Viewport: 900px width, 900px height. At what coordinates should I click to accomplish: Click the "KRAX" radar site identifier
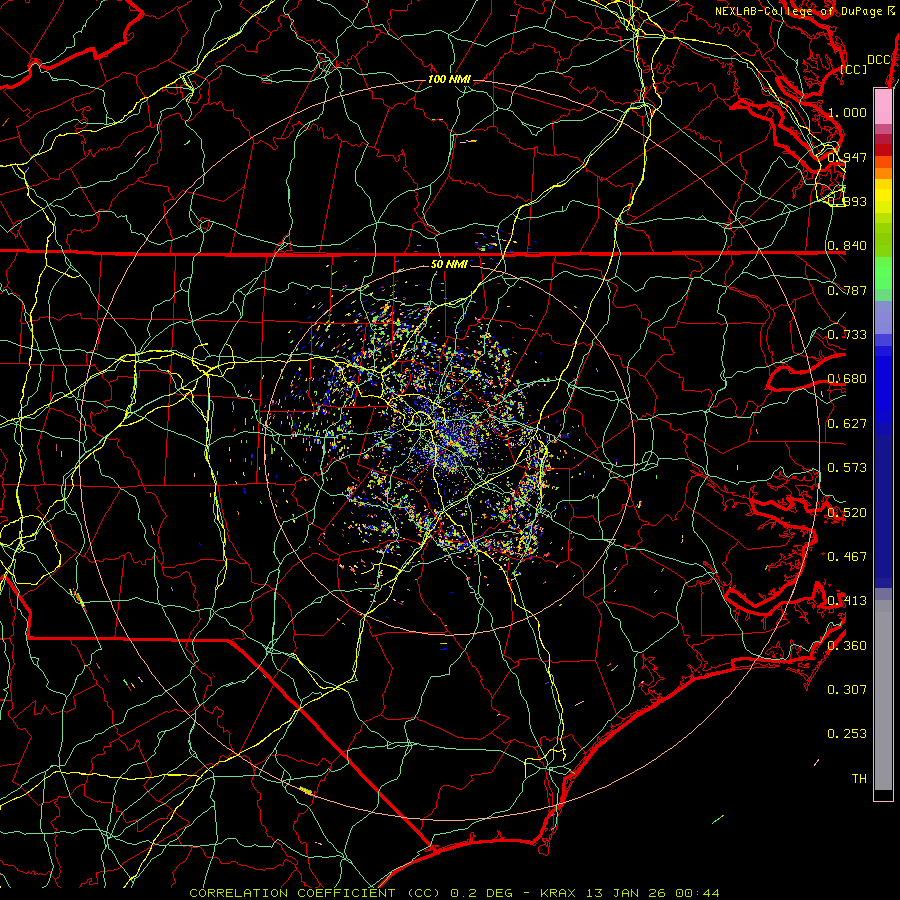click(x=560, y=893)
